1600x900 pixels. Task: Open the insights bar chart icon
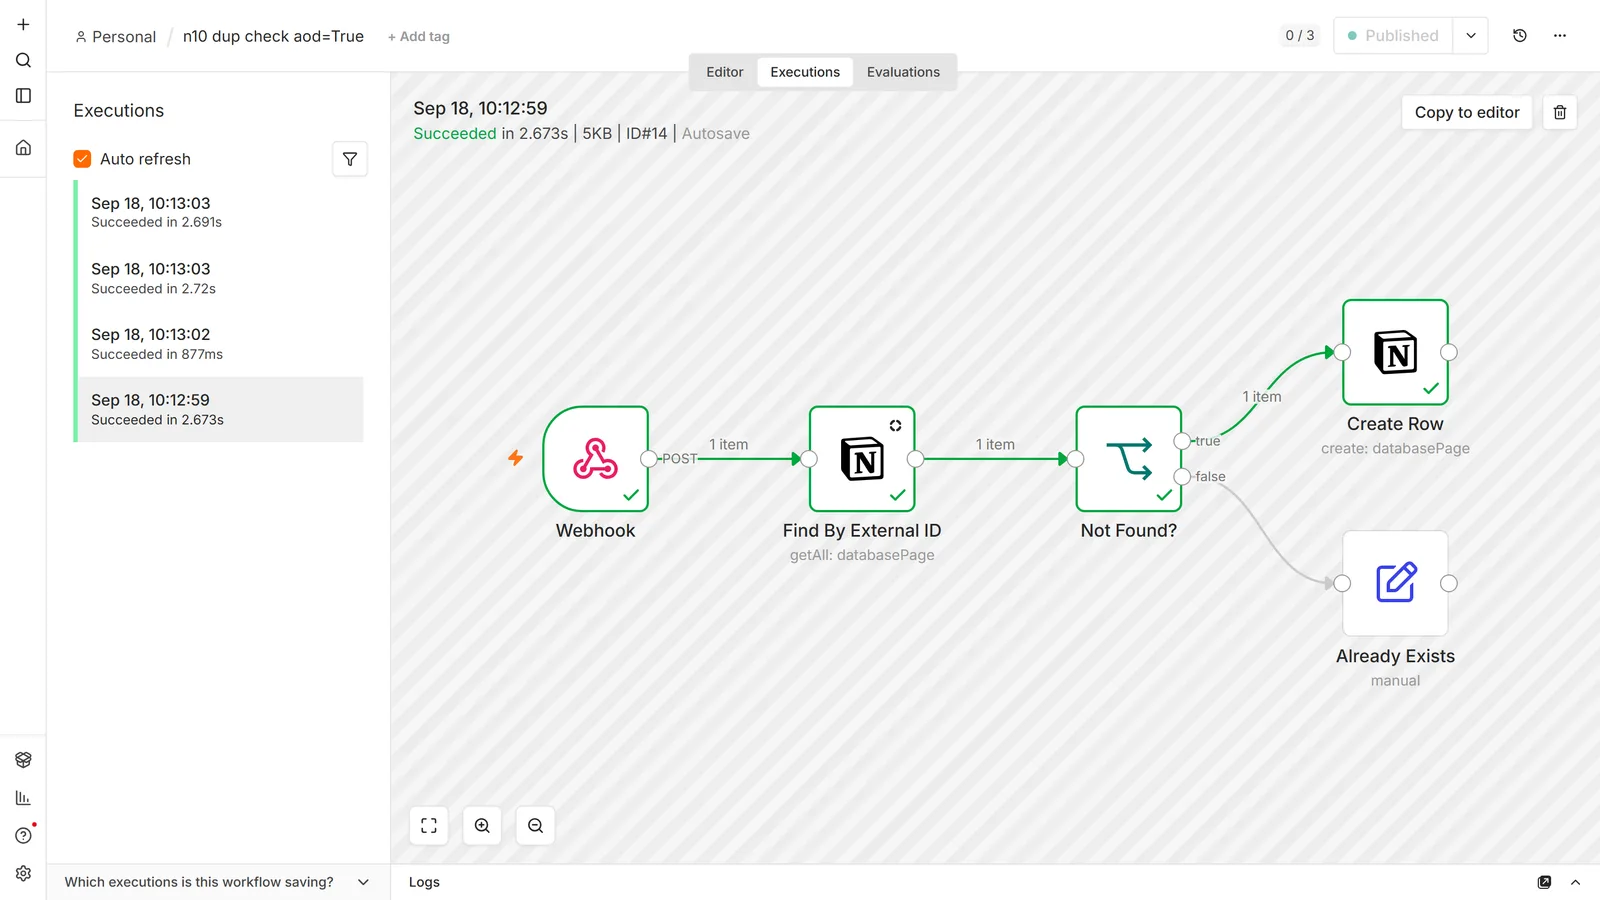[23, 798]
